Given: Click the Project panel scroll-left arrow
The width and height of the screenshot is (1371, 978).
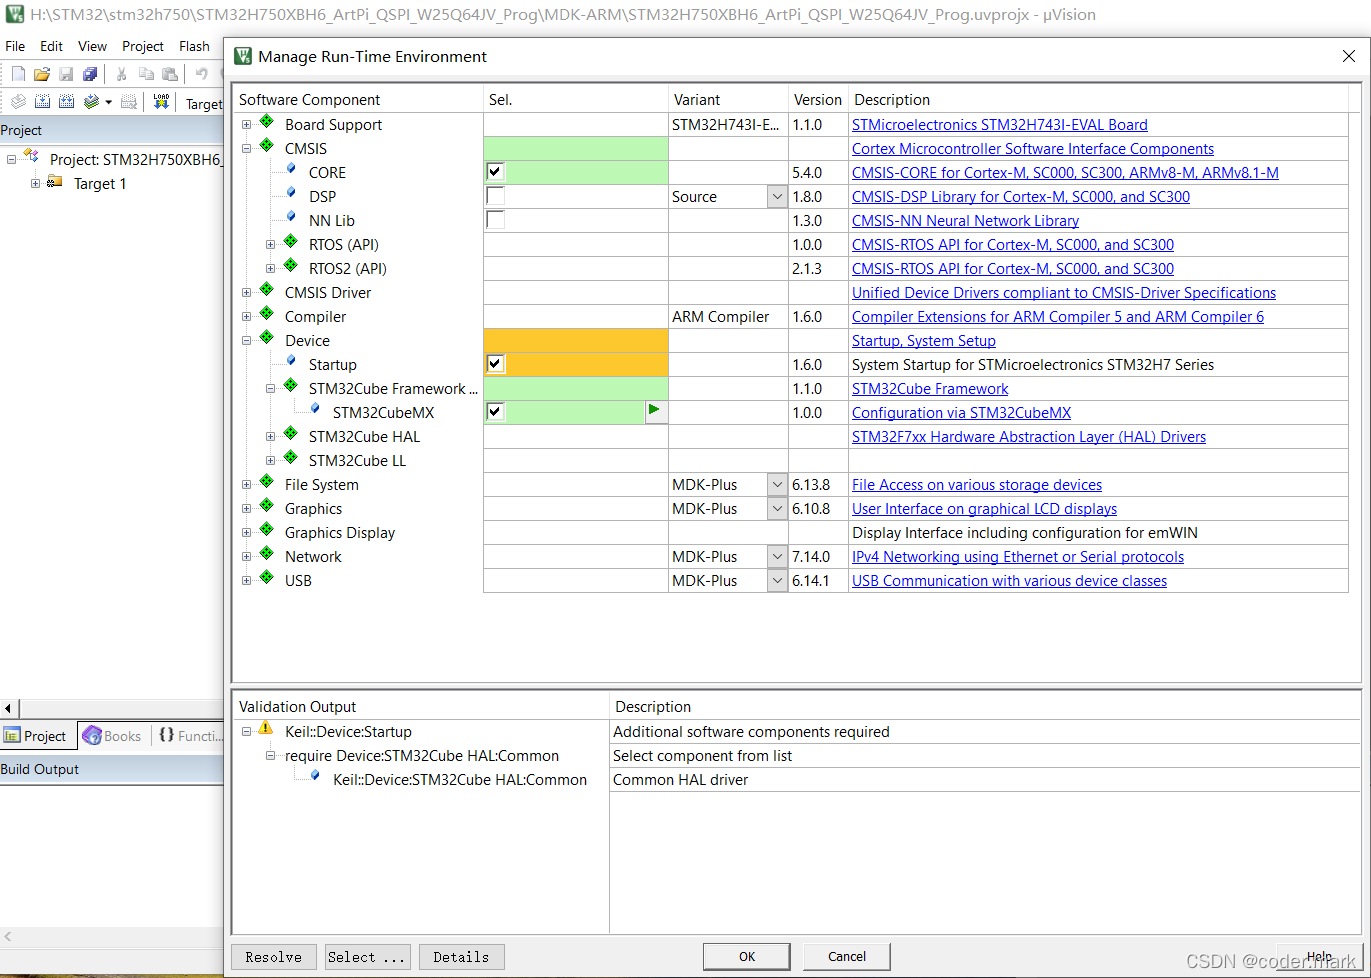Looking at the screenshot, I should coord(8,708).
